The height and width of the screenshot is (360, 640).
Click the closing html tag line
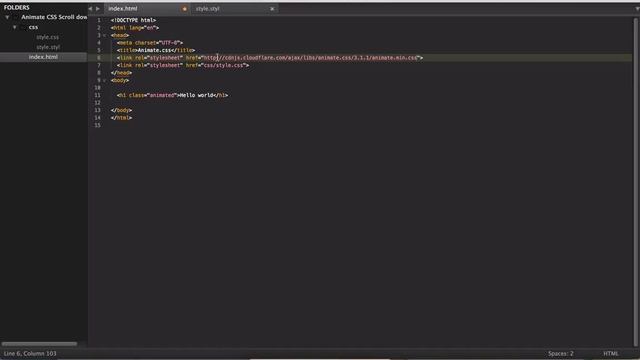(121, 118)
